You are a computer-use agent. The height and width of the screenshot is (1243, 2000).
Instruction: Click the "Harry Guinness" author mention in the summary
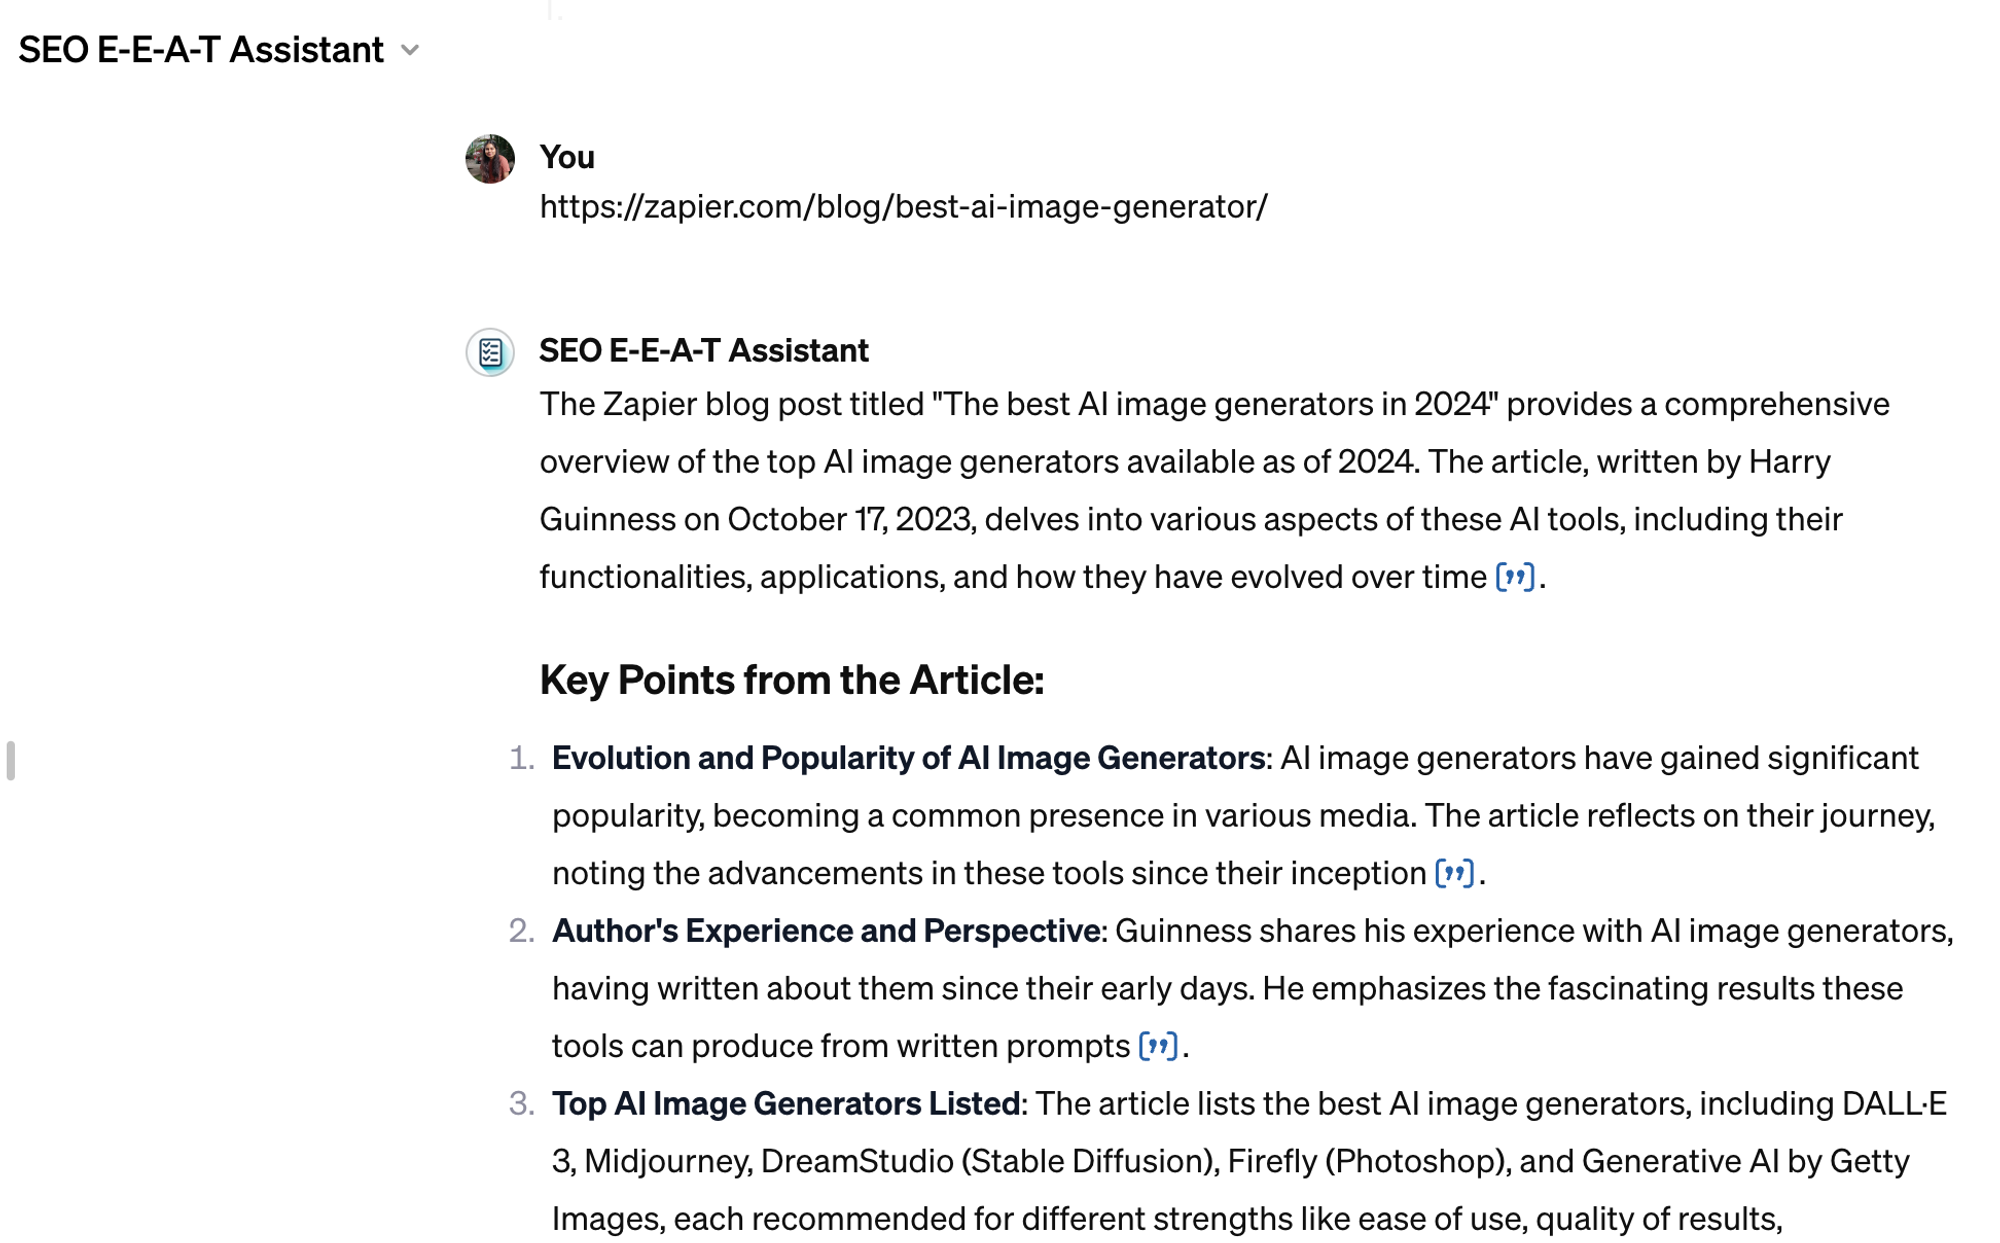(1788, 462)
